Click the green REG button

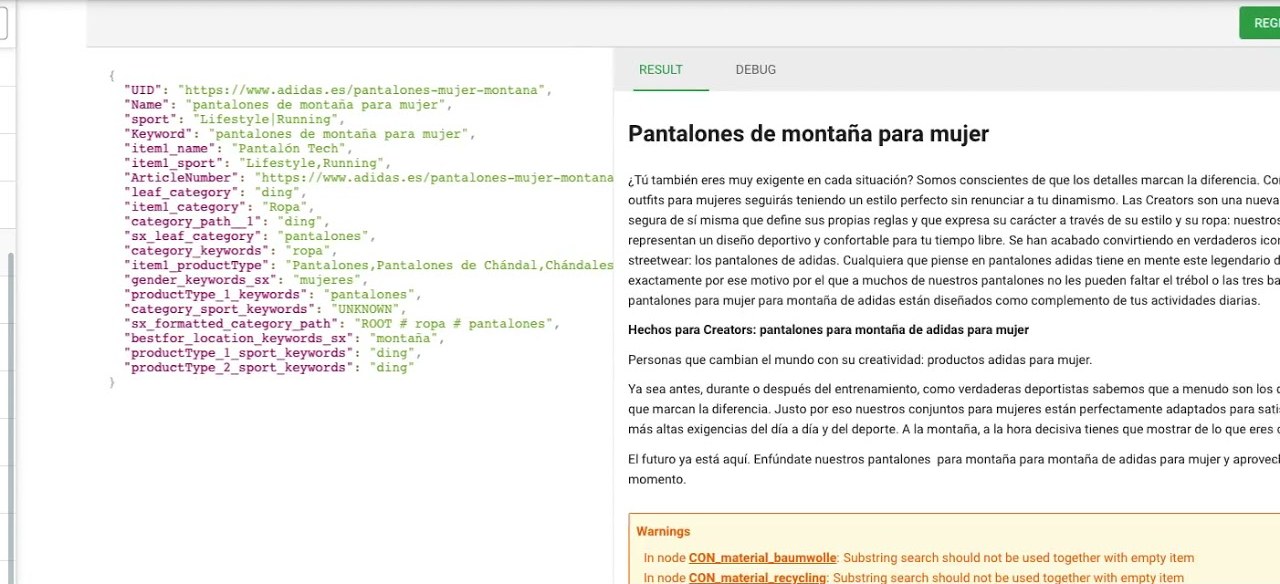1260,23
